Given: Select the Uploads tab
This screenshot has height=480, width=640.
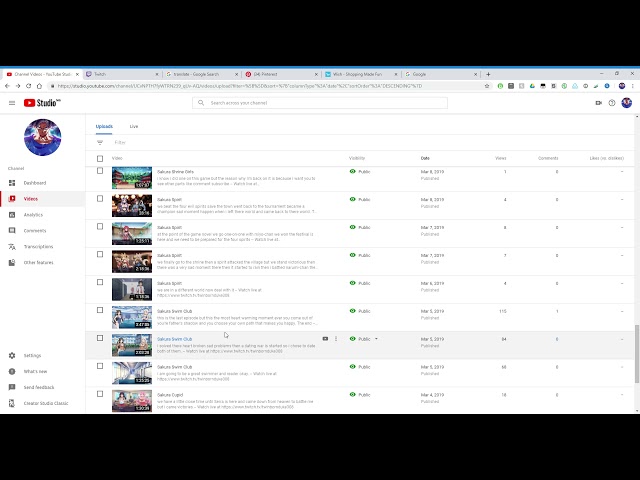Looking at the screenshot, I should click(x=104, y=127).
